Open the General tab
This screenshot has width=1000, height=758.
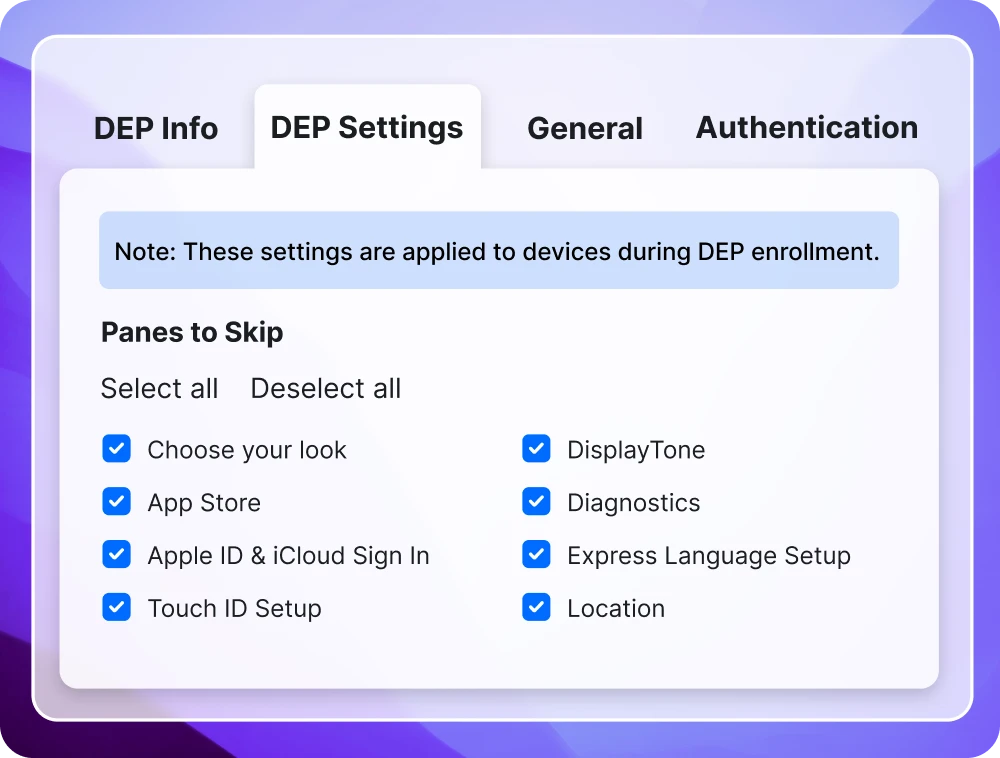coord(585,128)
